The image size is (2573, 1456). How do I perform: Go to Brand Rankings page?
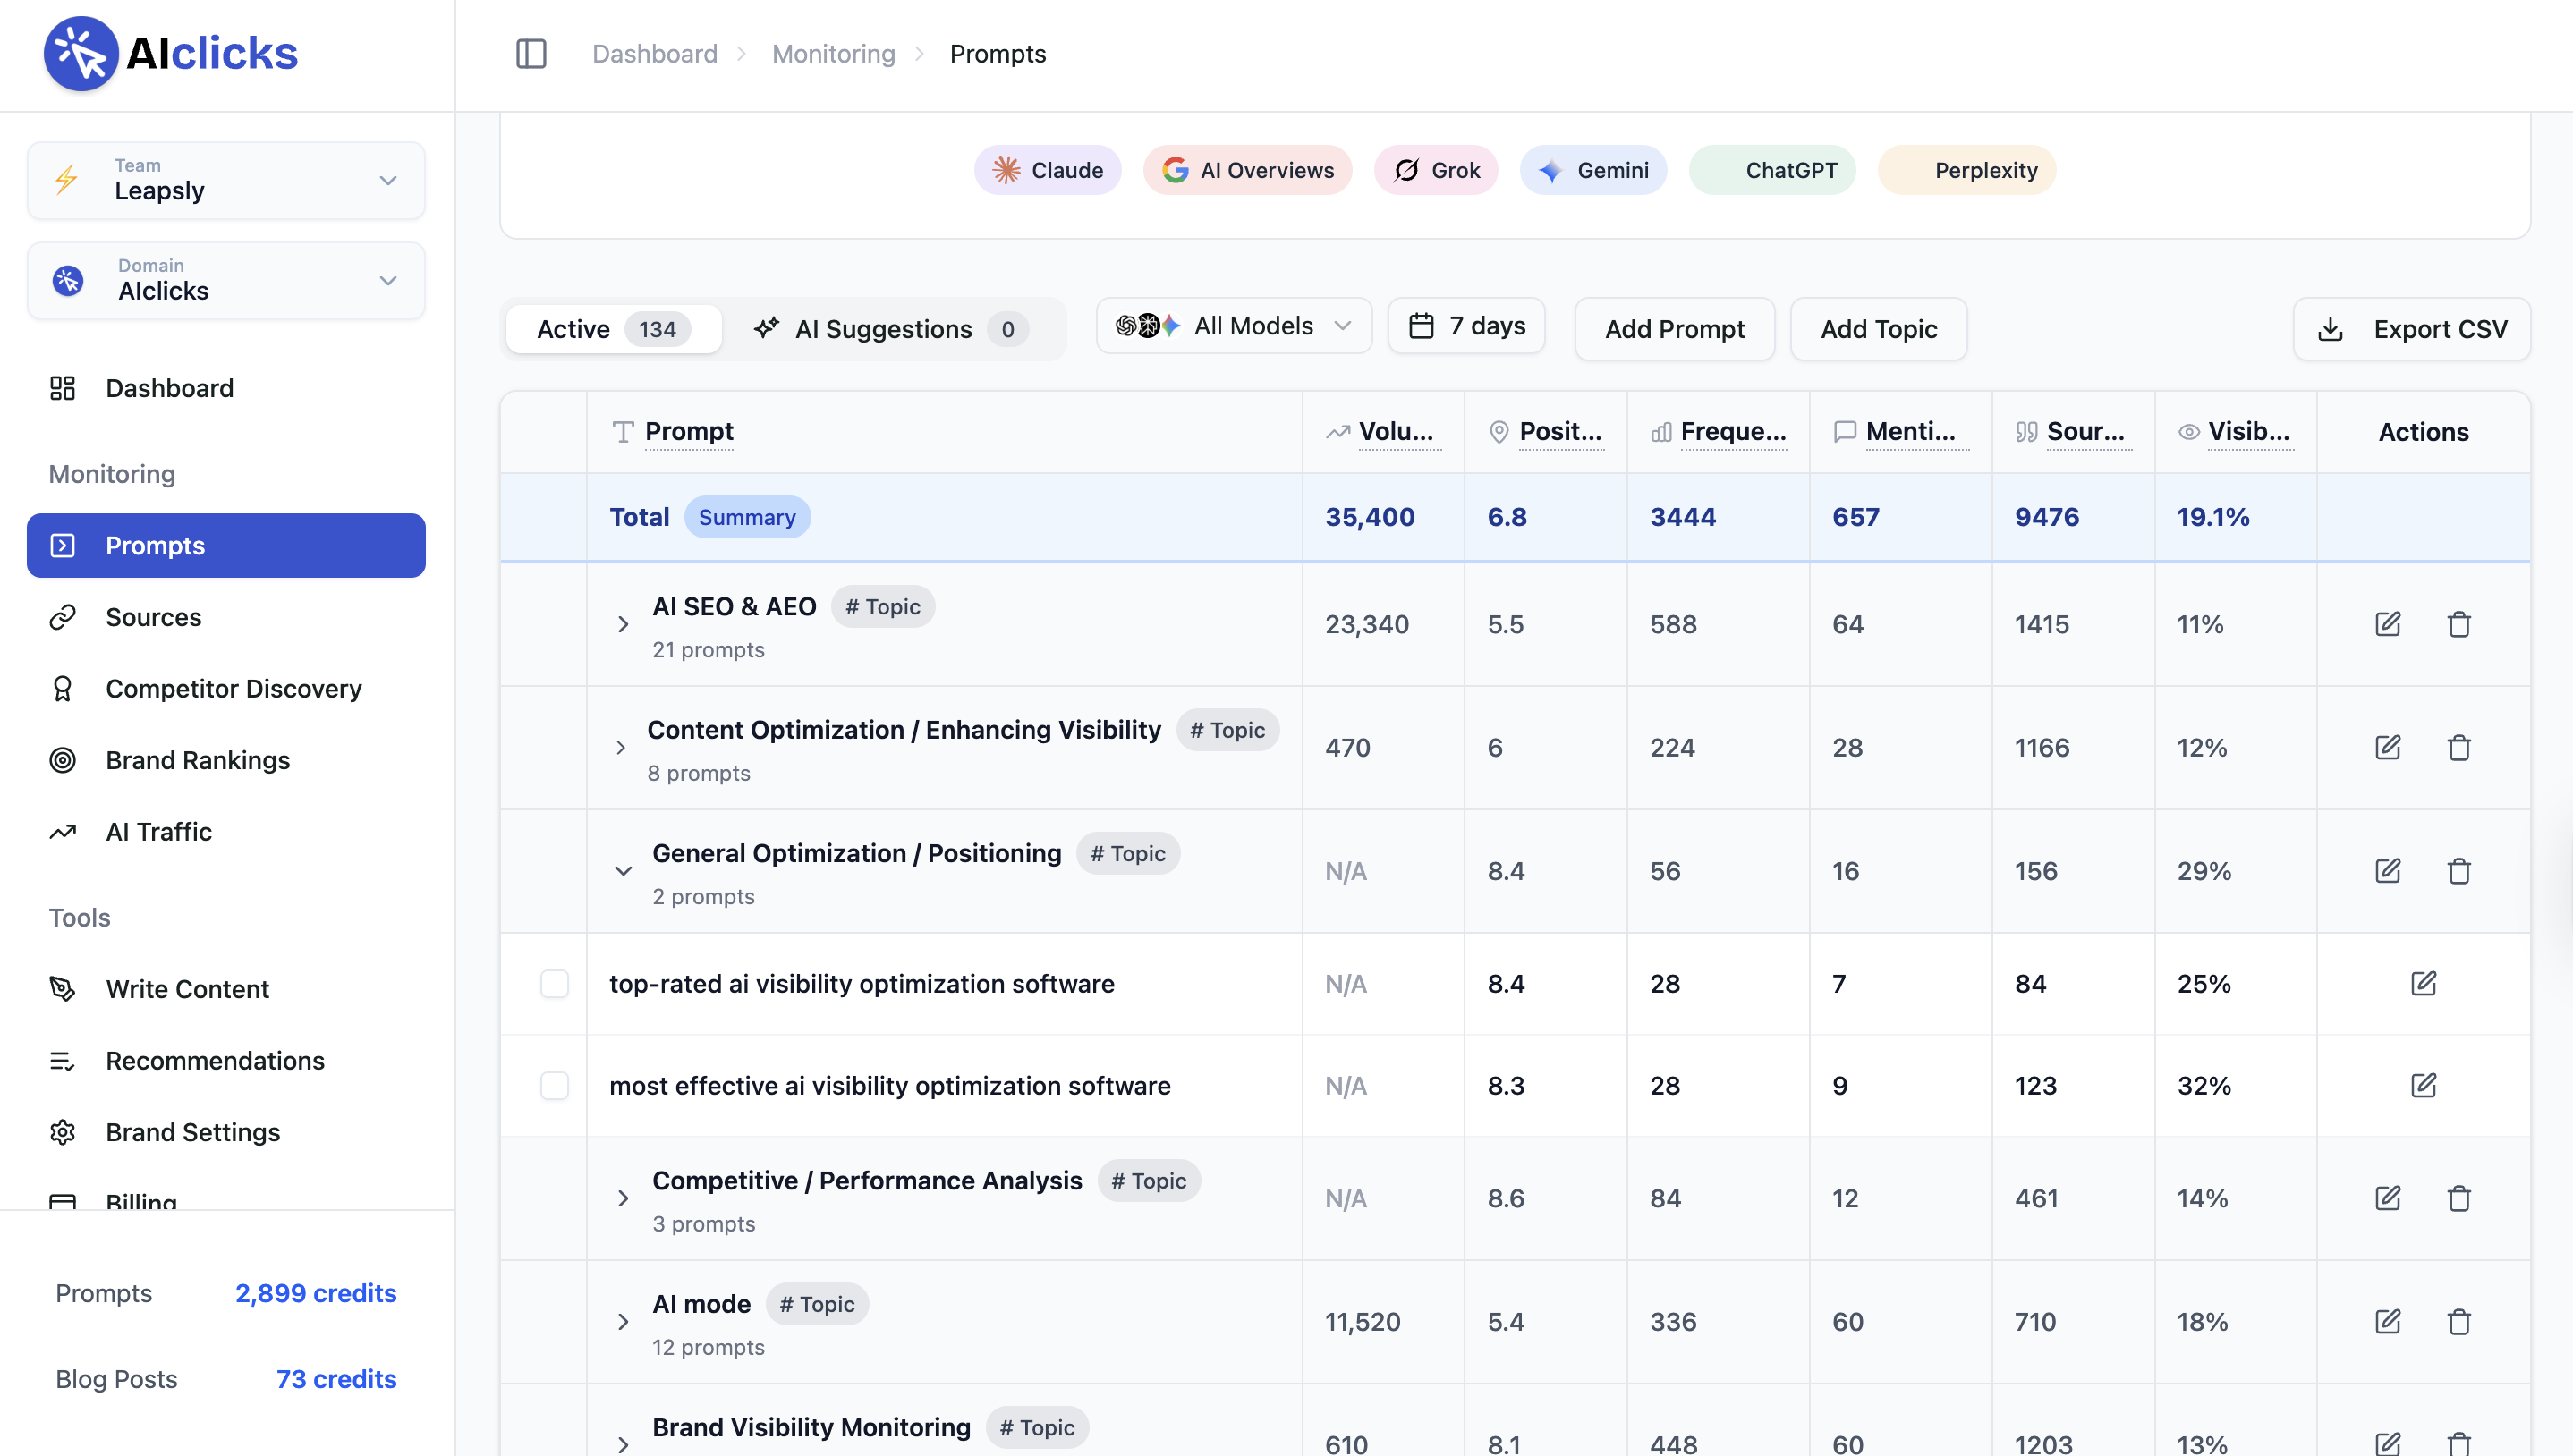tap(197, 760)
